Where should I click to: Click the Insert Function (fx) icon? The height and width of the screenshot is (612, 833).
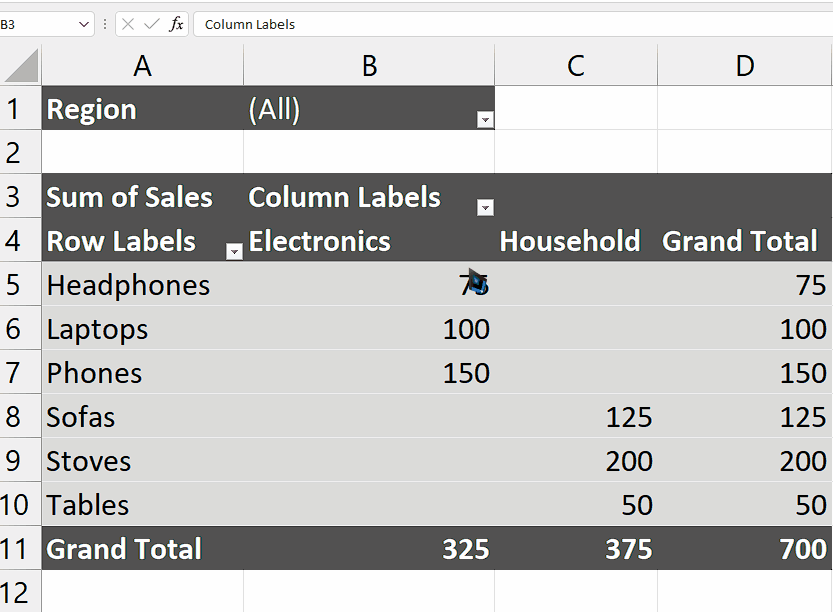pyautogui.click(x=175, y=24)
